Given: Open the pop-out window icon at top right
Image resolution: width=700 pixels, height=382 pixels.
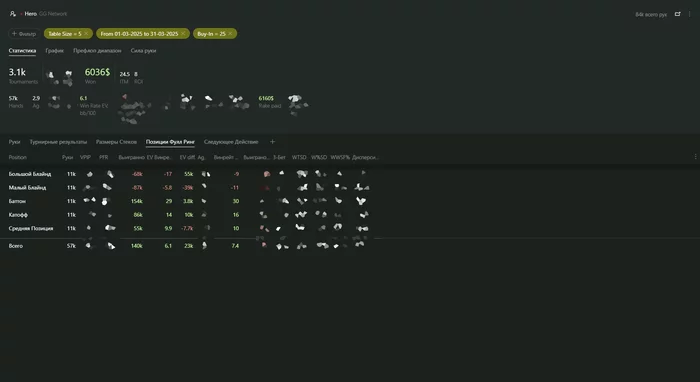Looking at the screenshot, I should (678, 14).
